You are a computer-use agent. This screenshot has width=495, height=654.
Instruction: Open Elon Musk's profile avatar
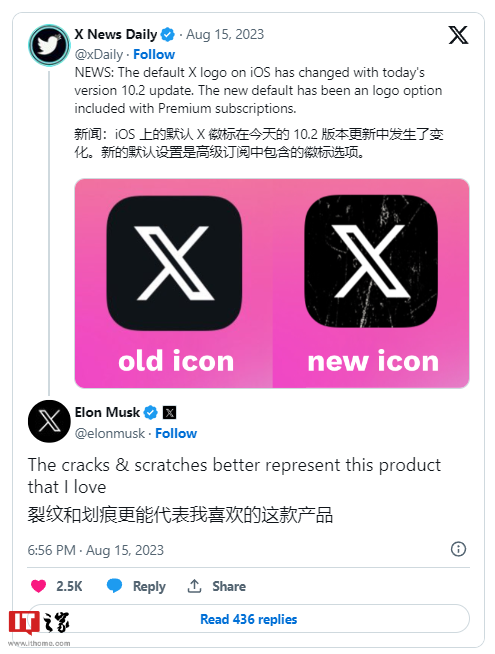(49, 421)
